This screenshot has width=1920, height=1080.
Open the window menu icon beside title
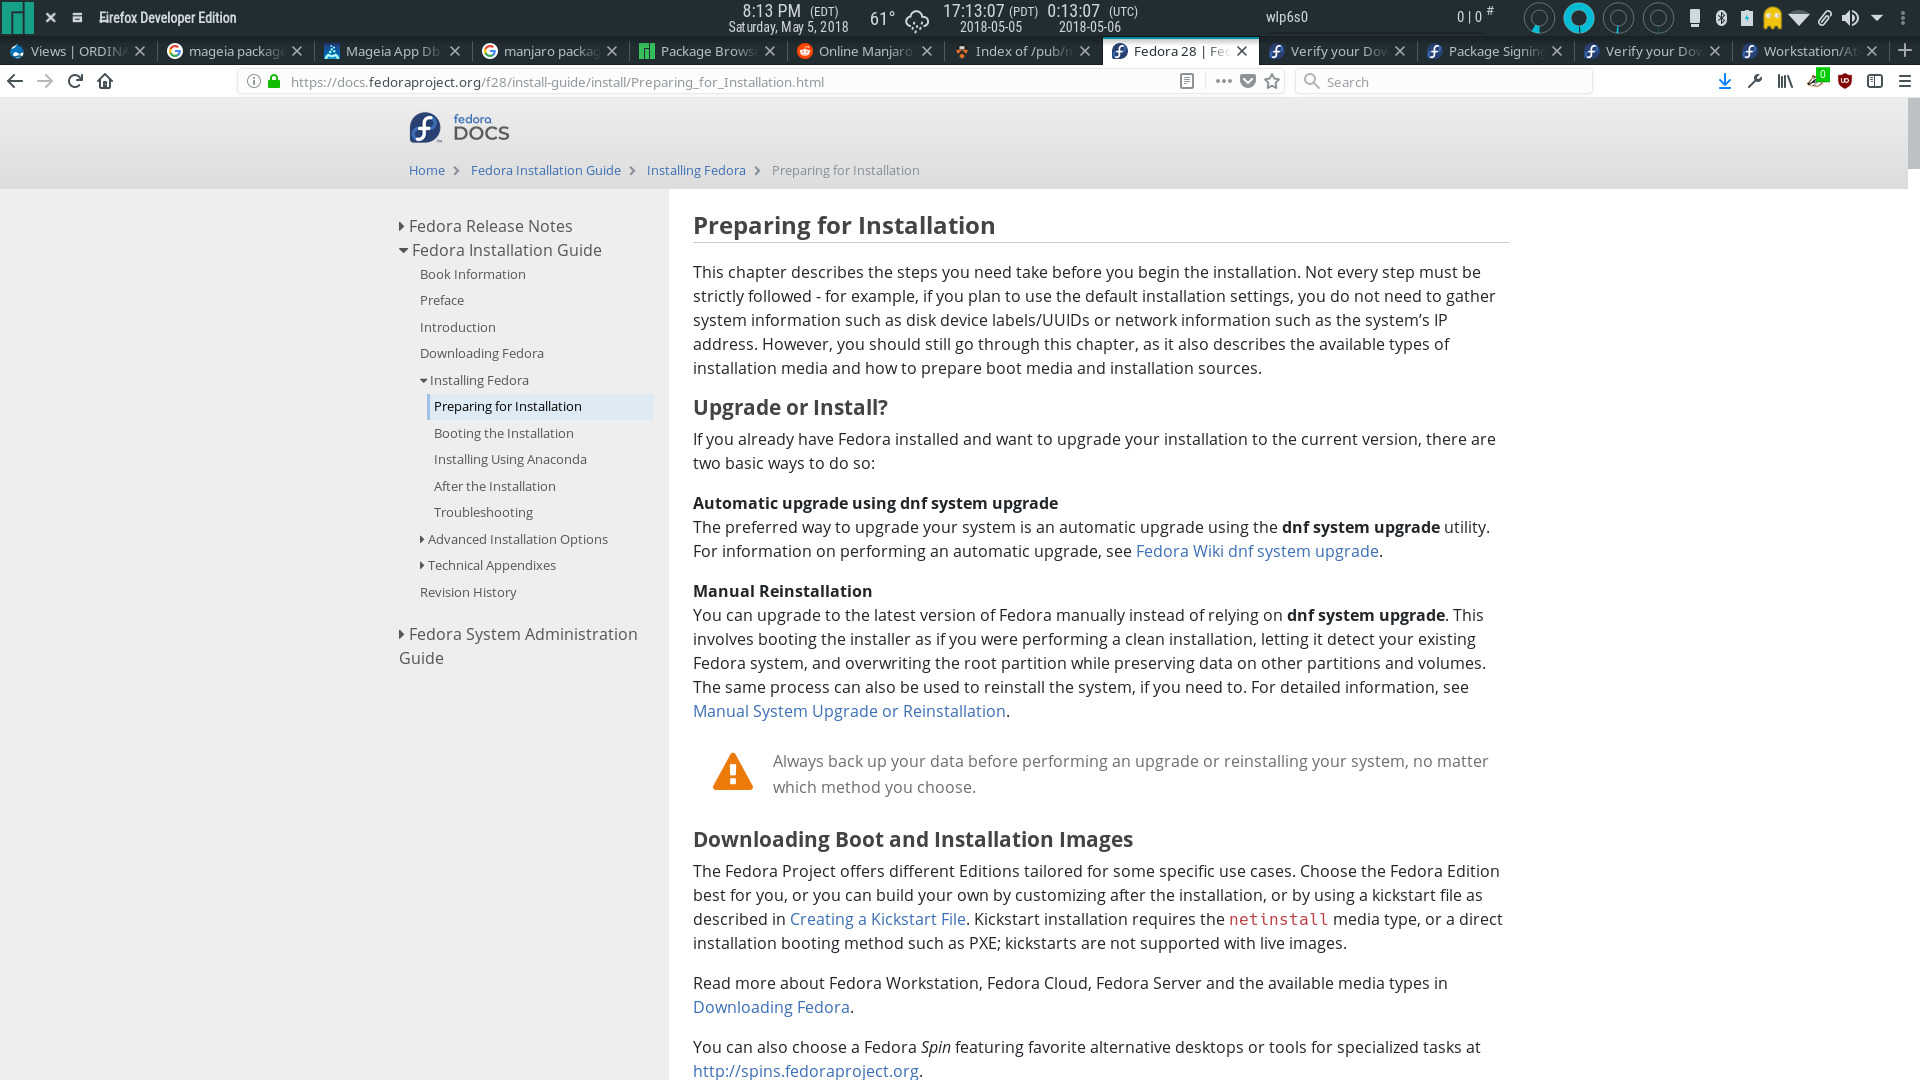point(77,17)
